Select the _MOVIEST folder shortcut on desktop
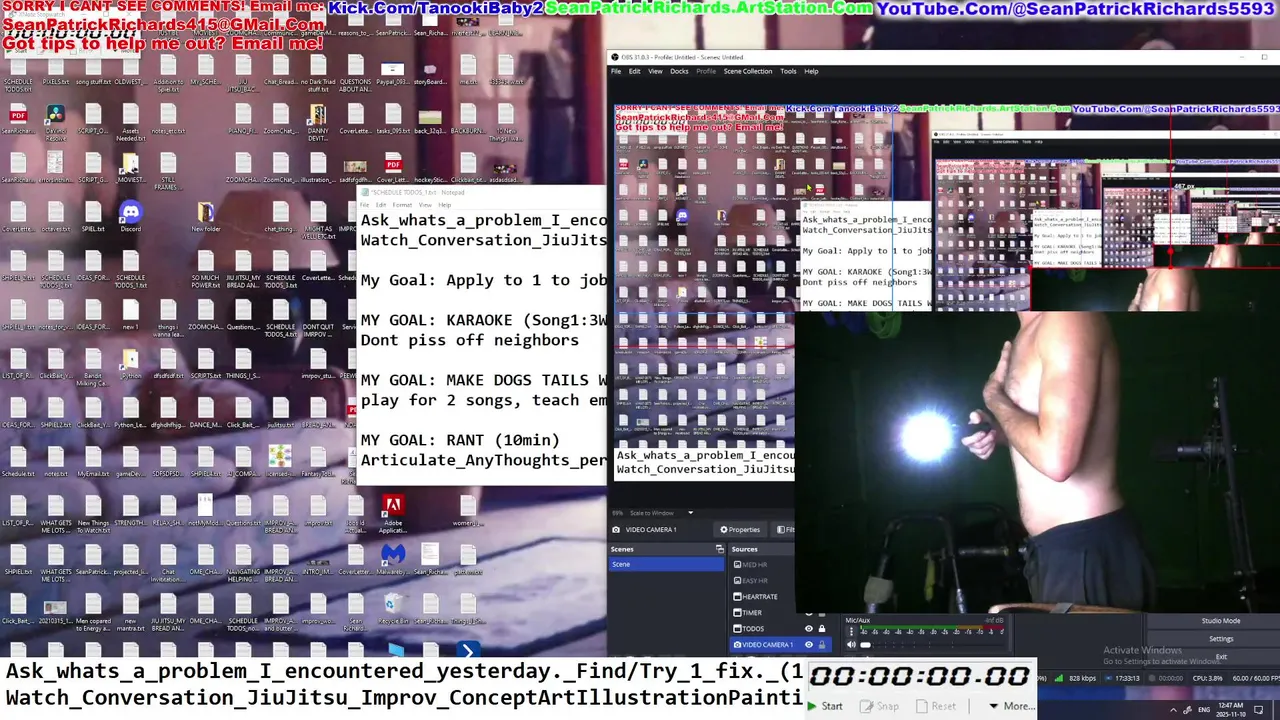This screenshot has height=720, width=1280. (130, 167)
